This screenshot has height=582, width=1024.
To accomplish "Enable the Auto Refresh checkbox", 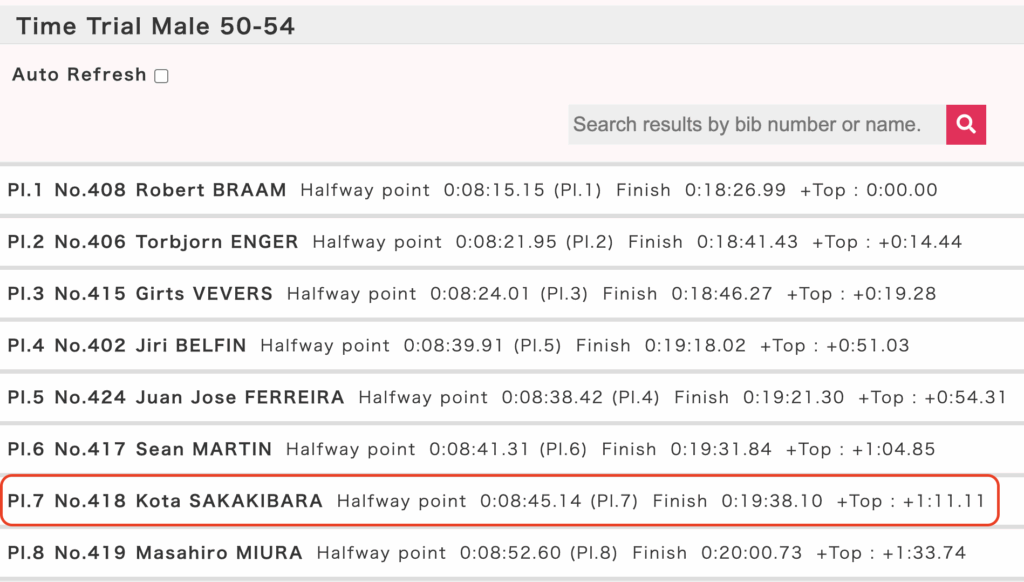I will point(161,76).
